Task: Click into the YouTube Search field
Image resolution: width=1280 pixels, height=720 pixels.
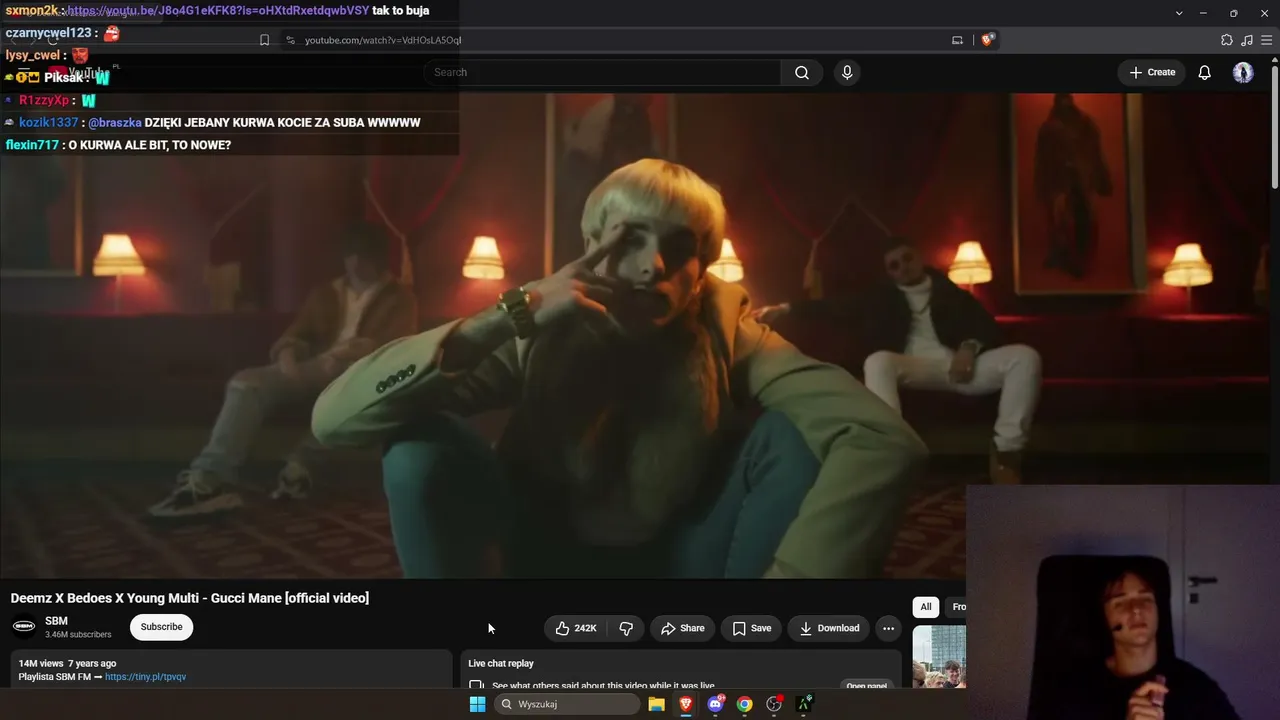Action: tap(603, 72)
